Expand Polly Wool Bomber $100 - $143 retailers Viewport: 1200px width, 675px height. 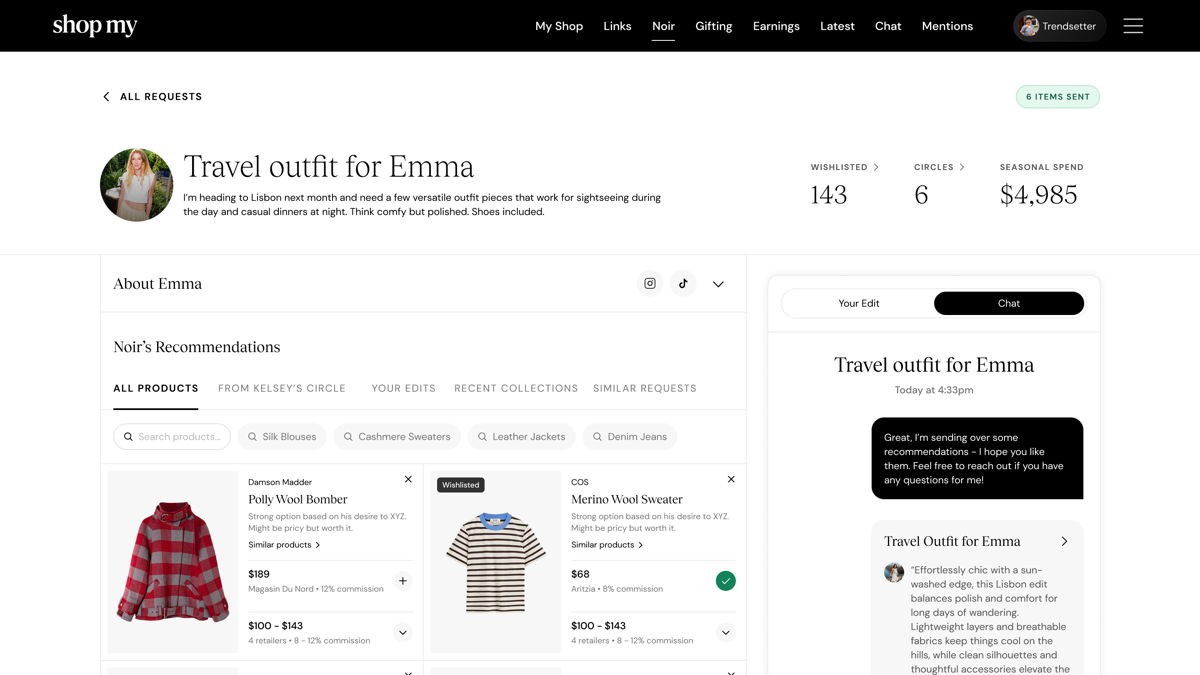(x=402, y=632)
